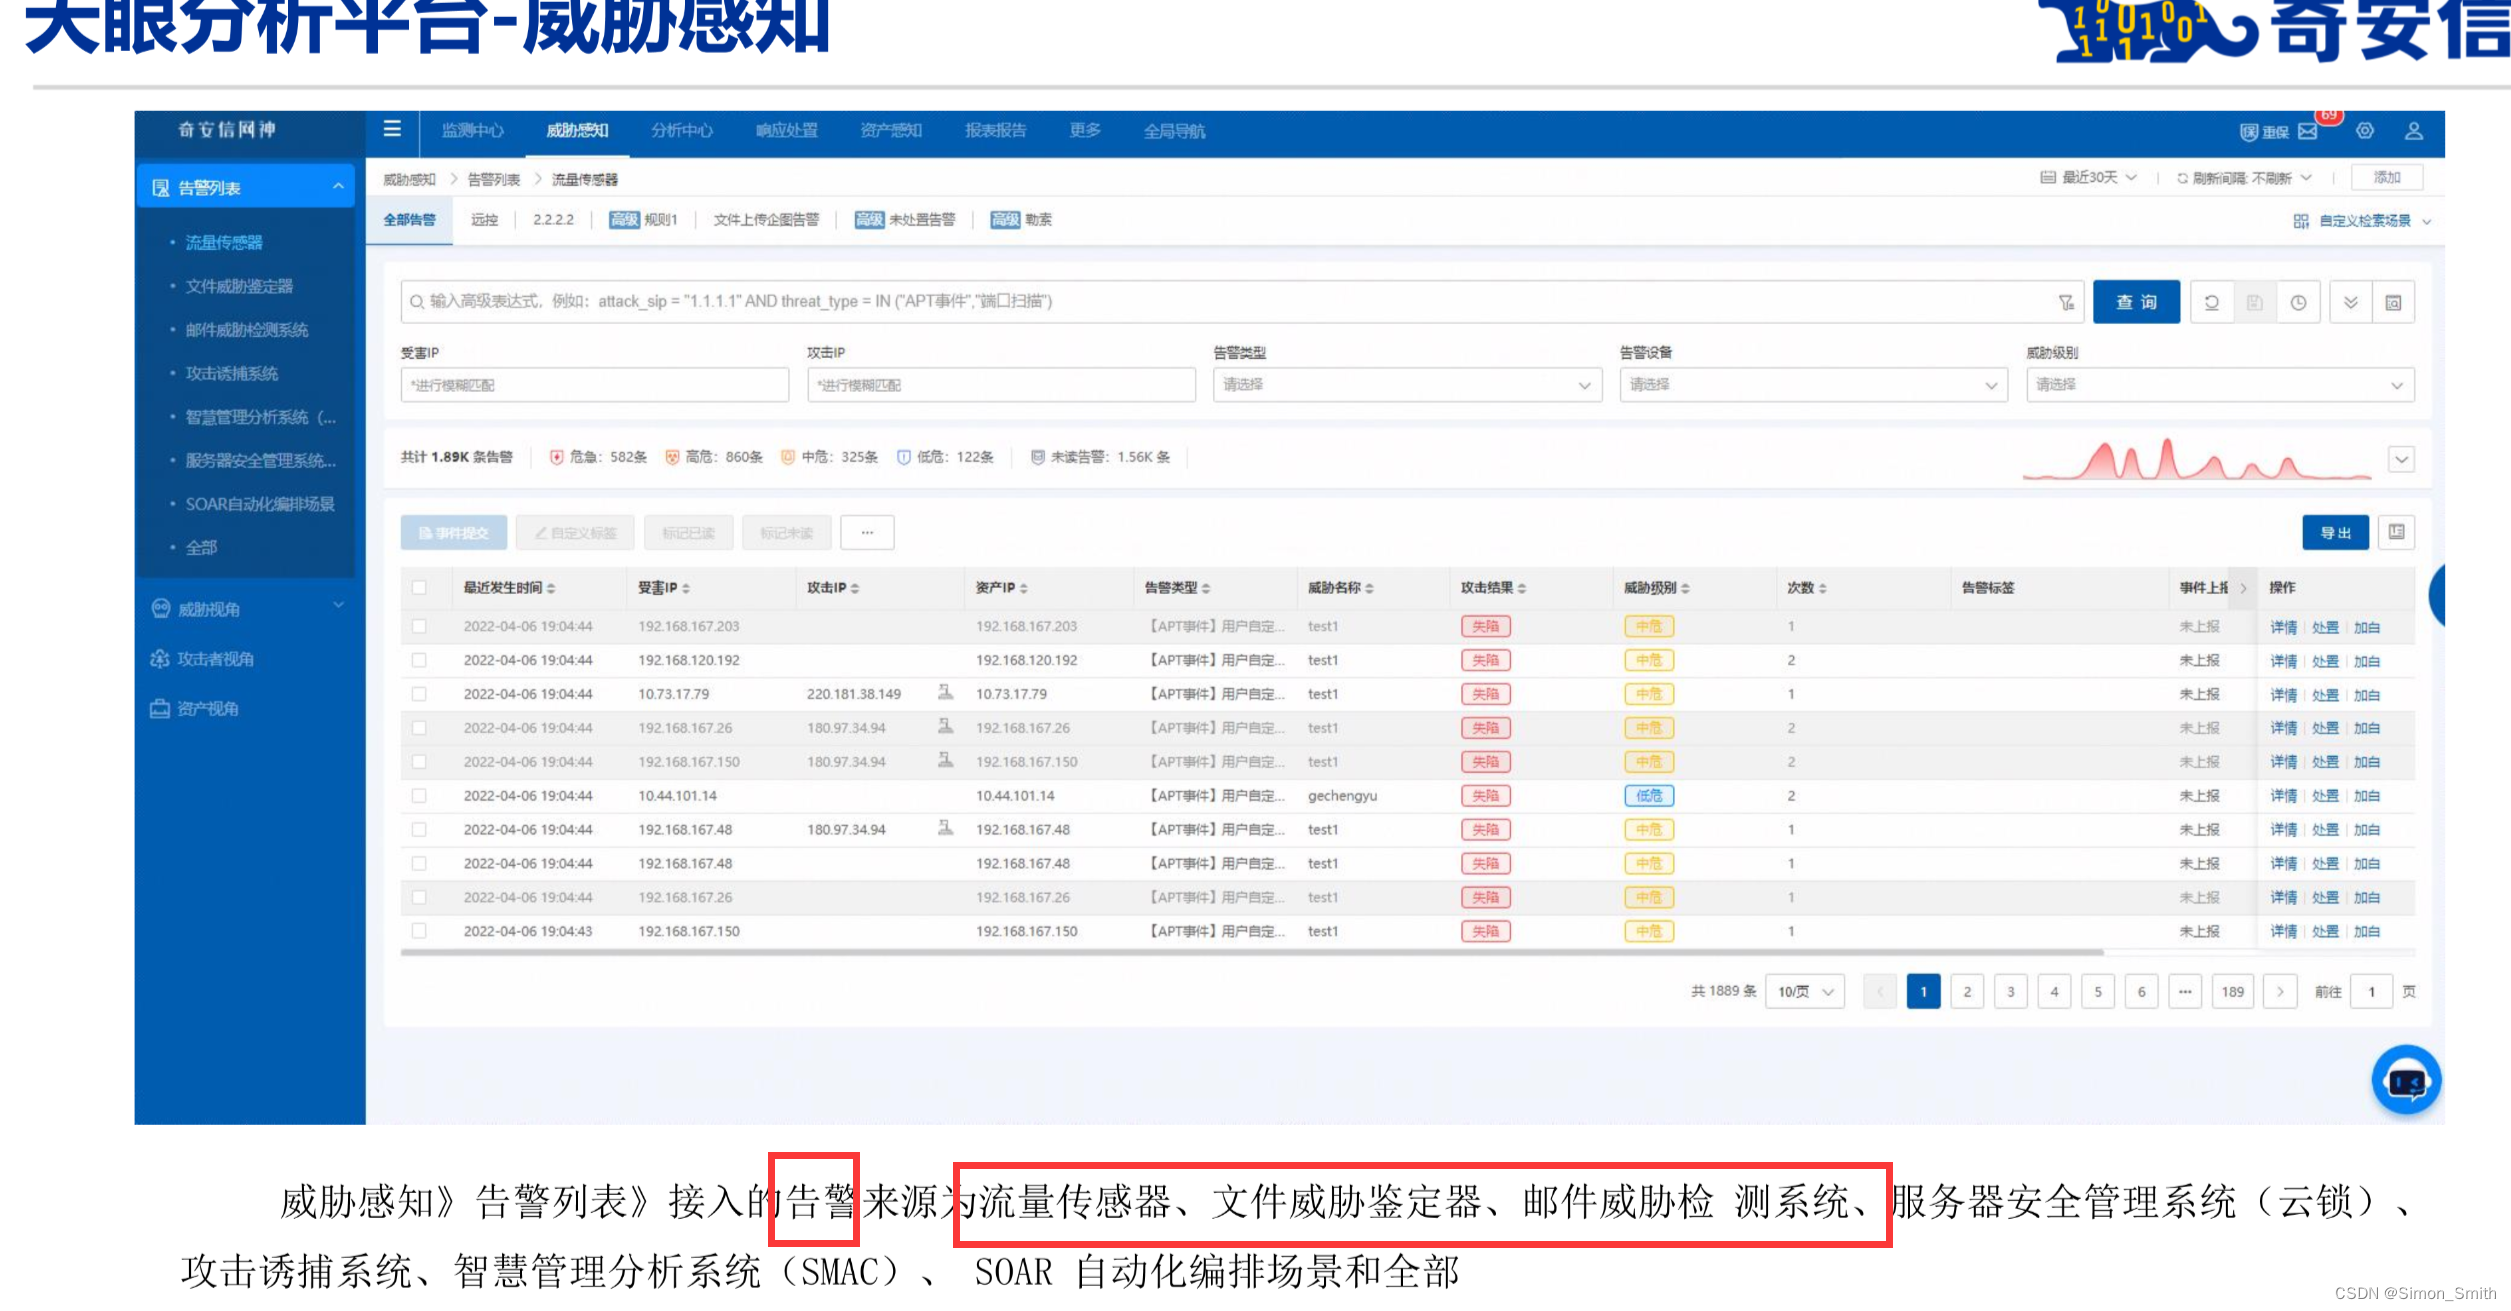Click the 受害IP input field
2511x1311 pixels.
coord(594,385)
